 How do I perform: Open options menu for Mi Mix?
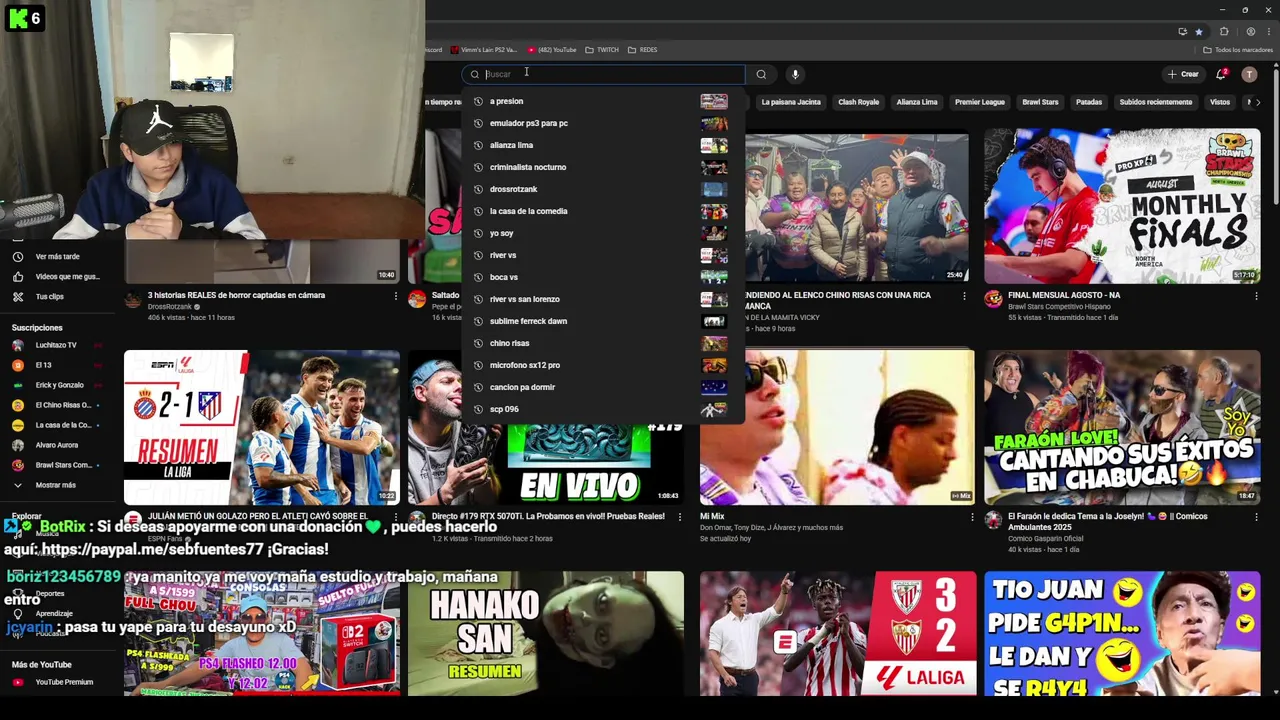pyautogui.click(x=972, y=517)
